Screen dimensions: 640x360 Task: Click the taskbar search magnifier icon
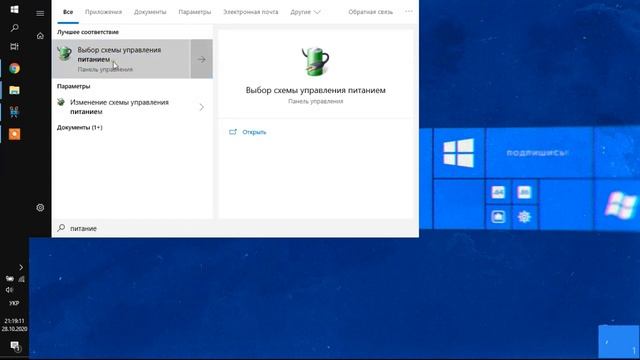point(14,28)
